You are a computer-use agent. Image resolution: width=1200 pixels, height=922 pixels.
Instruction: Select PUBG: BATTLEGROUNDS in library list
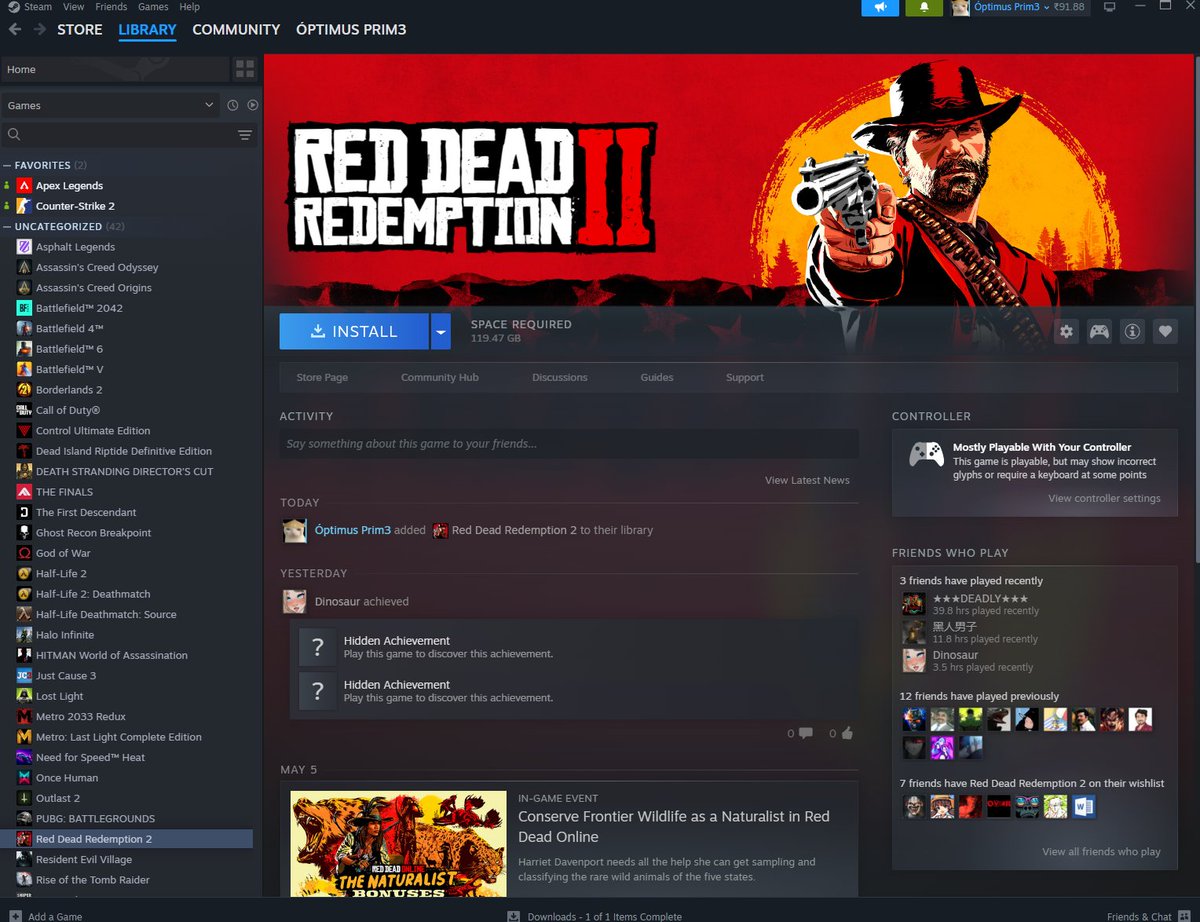pos(95,818)
